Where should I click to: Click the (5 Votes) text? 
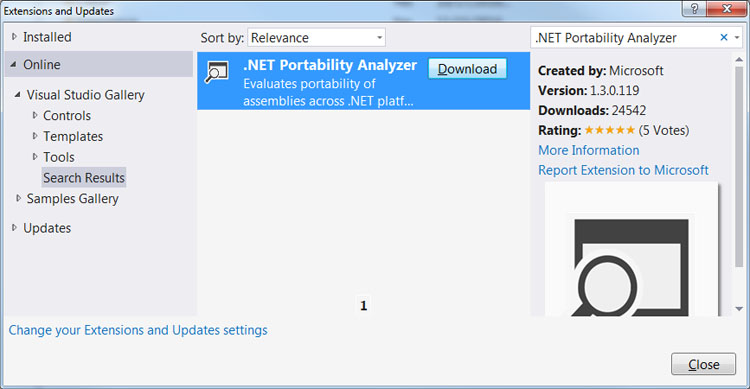664,130
